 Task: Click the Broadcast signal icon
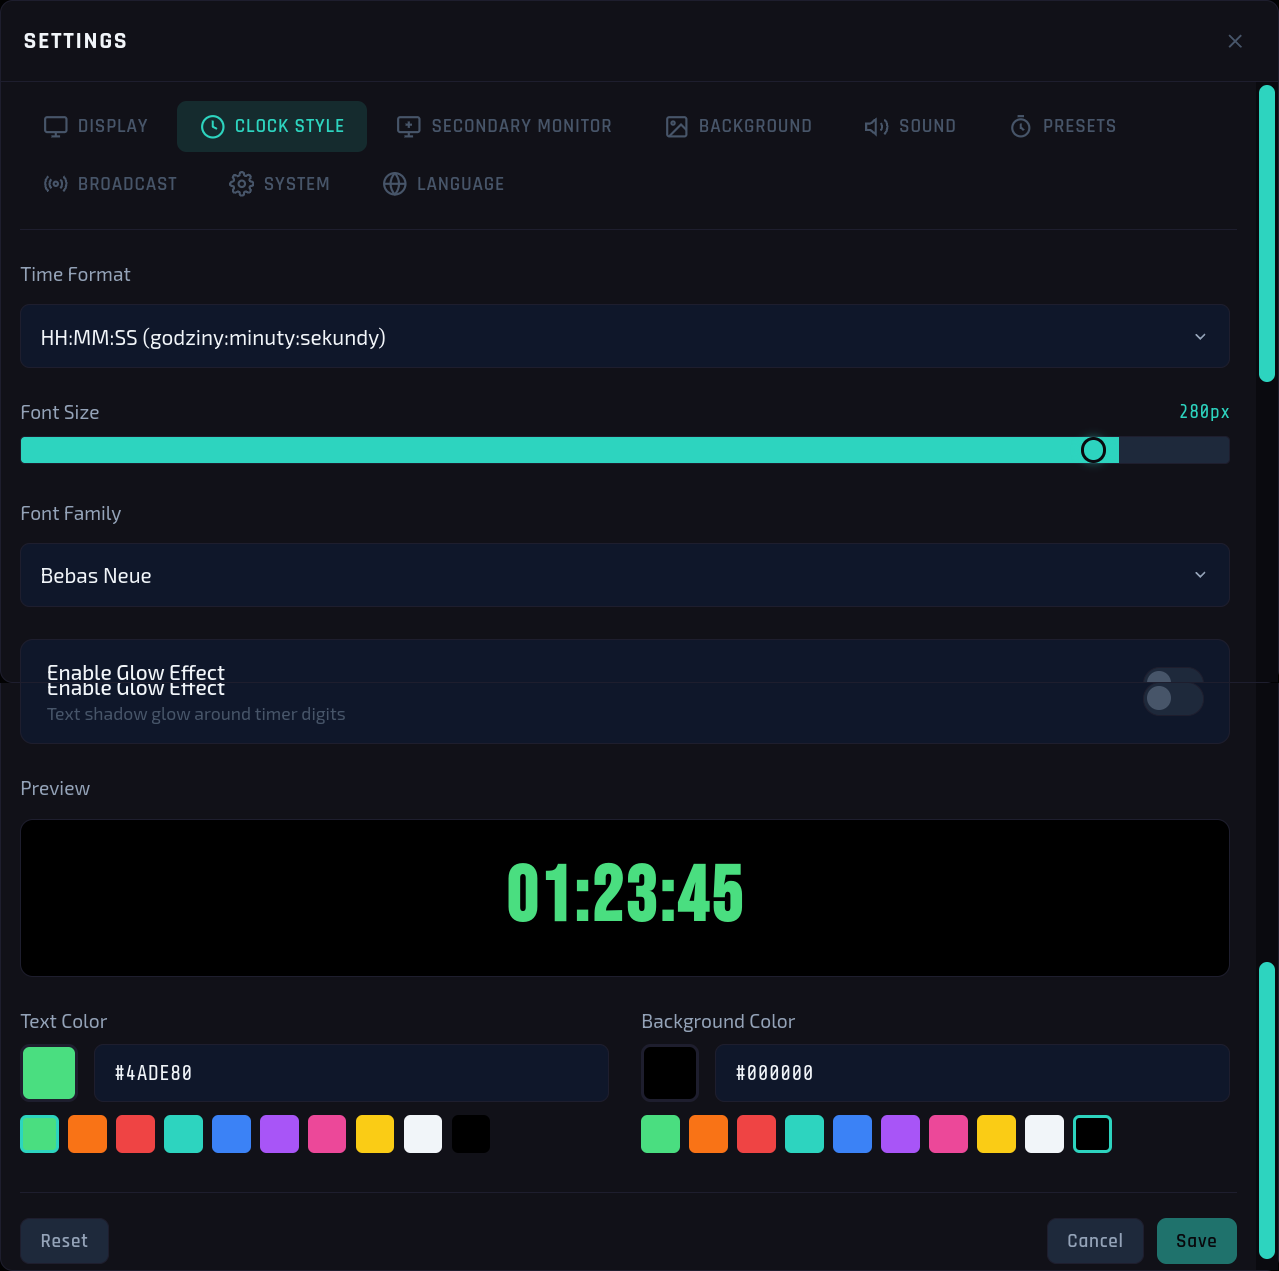56,184
